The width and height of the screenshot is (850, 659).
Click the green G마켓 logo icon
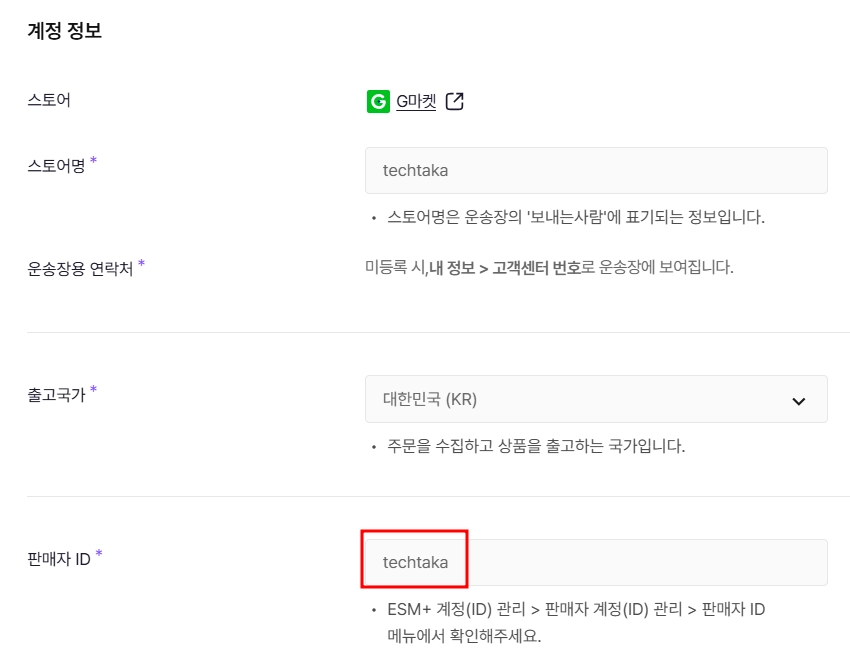[378, 101]
